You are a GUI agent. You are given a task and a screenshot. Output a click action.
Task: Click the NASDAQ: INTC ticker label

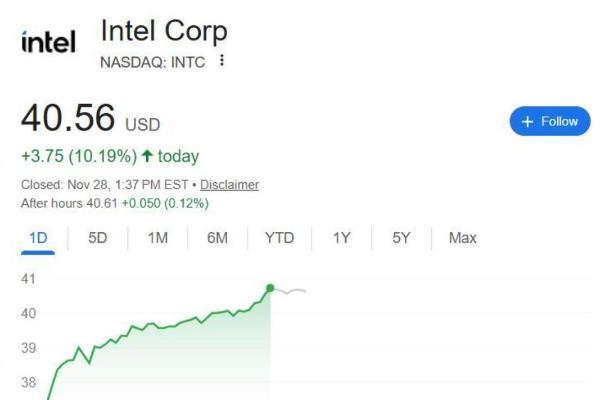153,61
